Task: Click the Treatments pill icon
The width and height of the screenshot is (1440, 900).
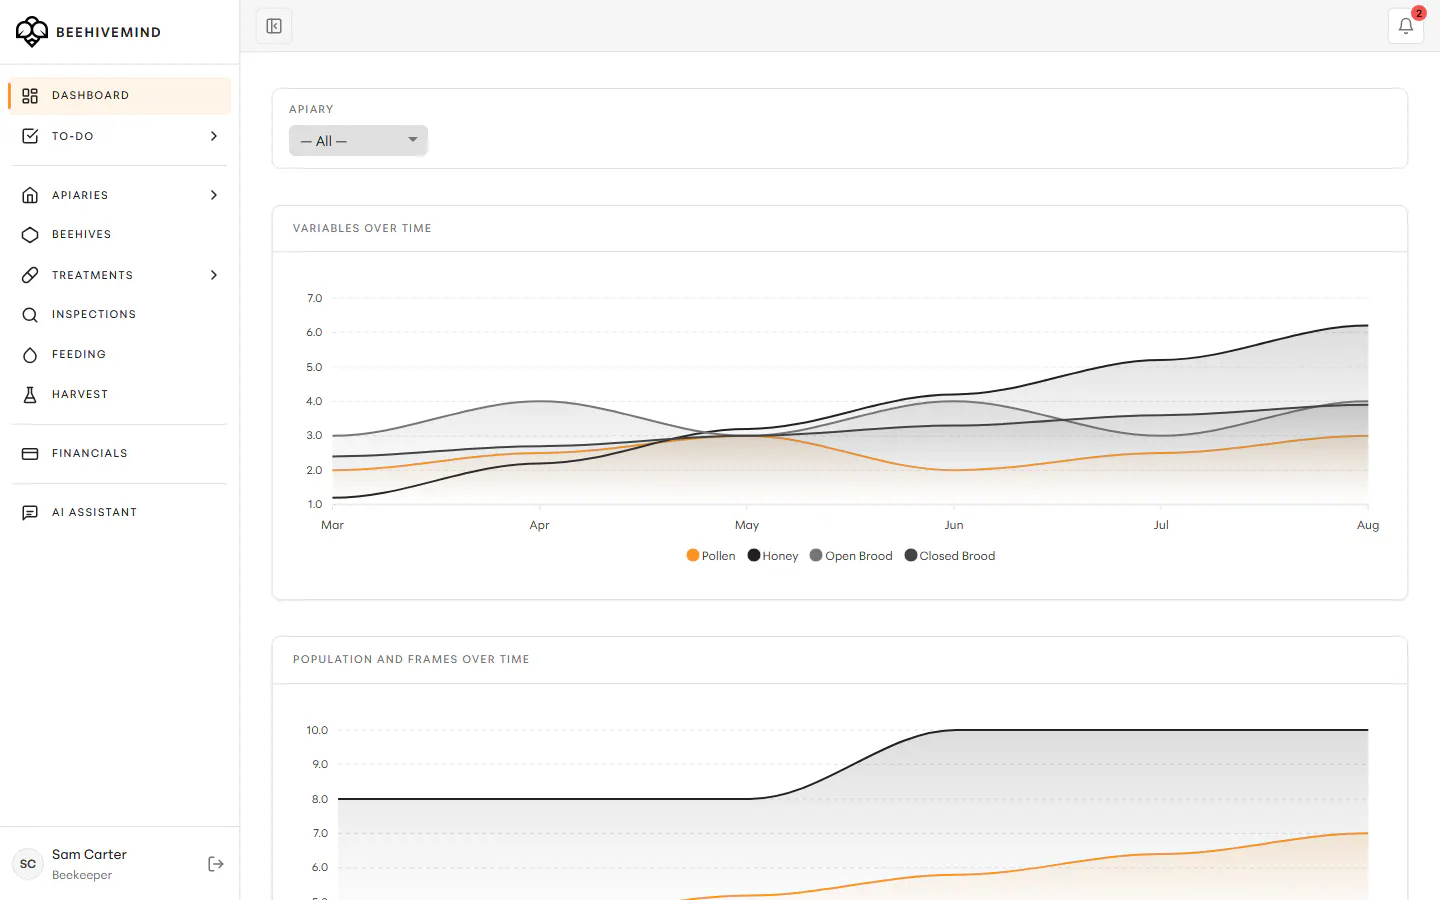Action: 30,275
